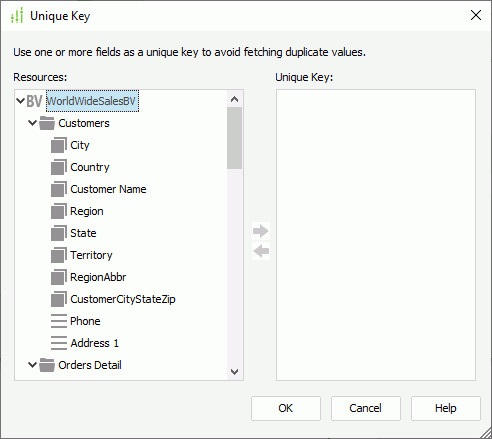Select the State field
Viewport: 492px width, 439px height.
point(83,233)
